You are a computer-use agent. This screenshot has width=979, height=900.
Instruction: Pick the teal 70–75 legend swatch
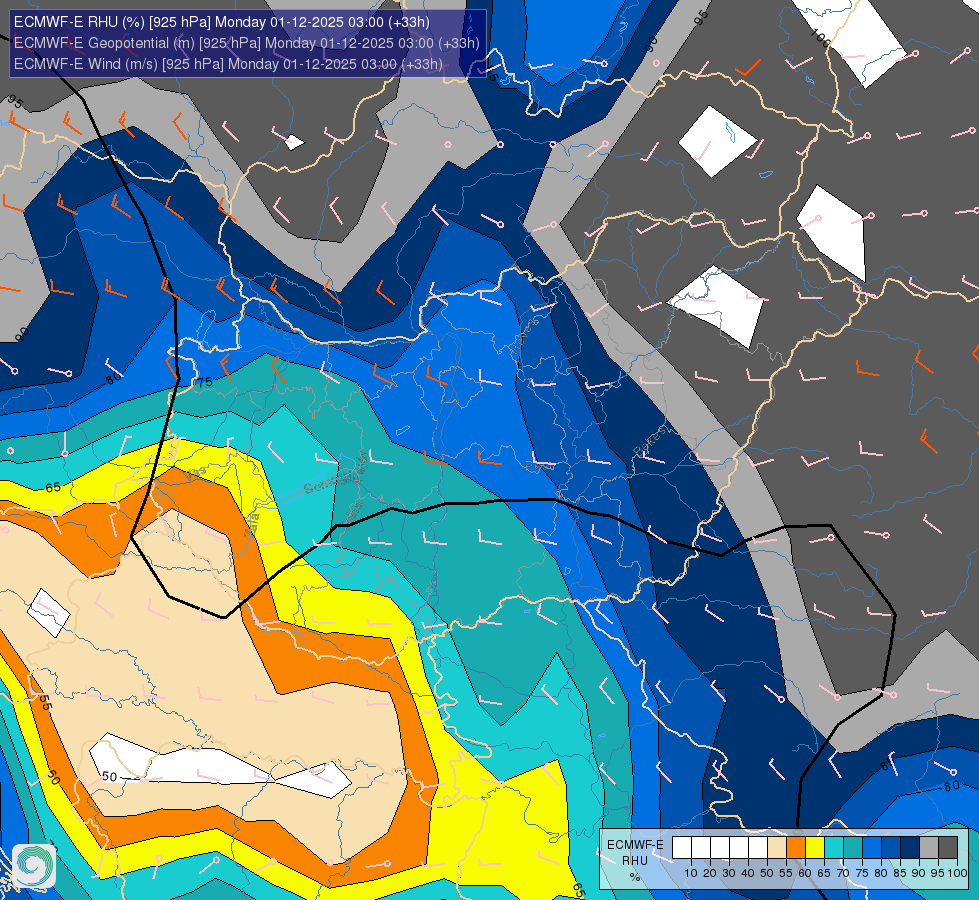tap(853, 847)
